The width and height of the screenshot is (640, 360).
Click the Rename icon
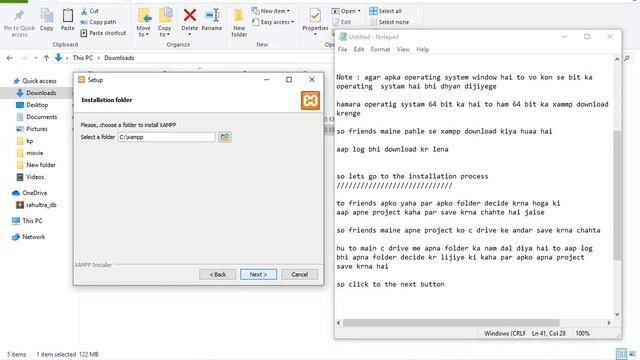click(x=212, y=16)
